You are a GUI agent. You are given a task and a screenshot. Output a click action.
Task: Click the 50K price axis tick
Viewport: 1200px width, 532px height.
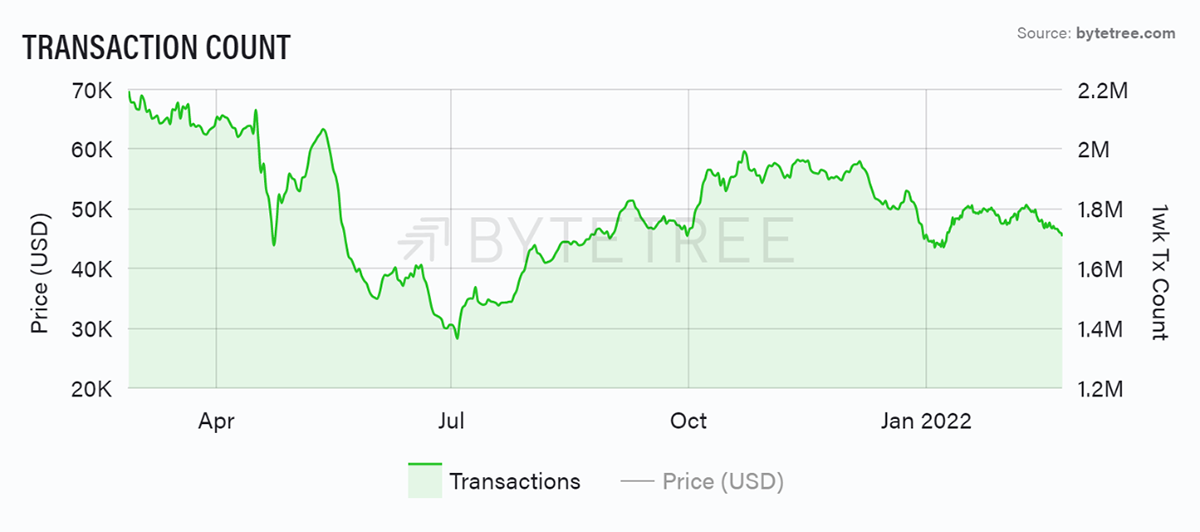[93, 209]
